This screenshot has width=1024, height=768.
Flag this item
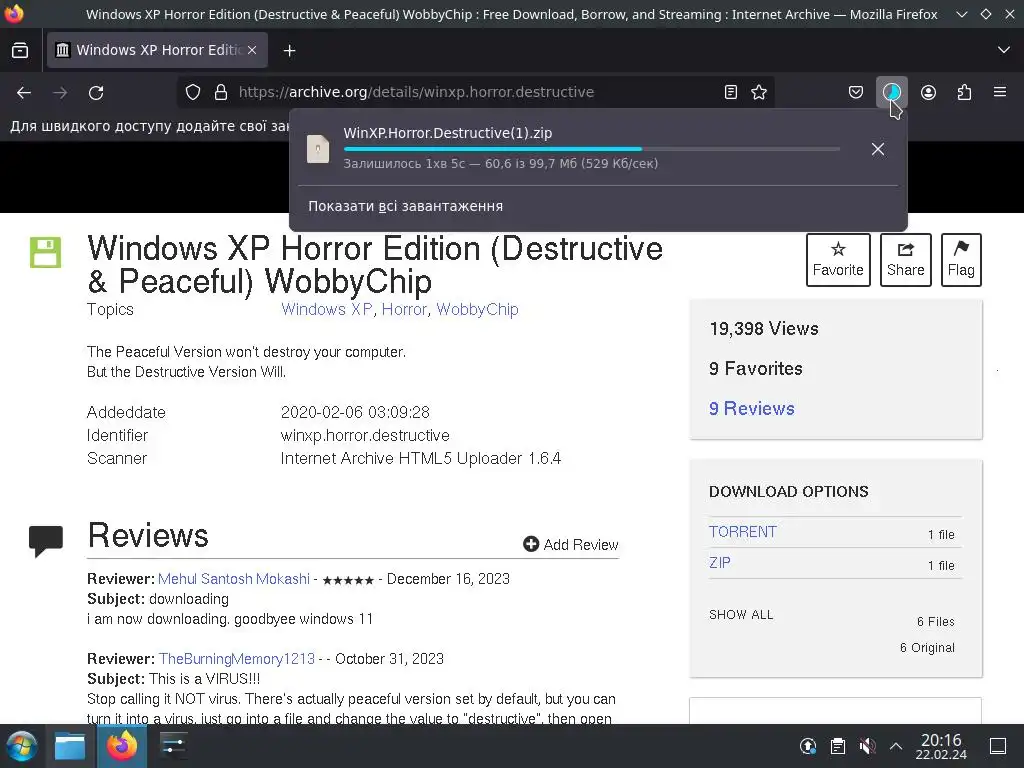coord(961,260)
